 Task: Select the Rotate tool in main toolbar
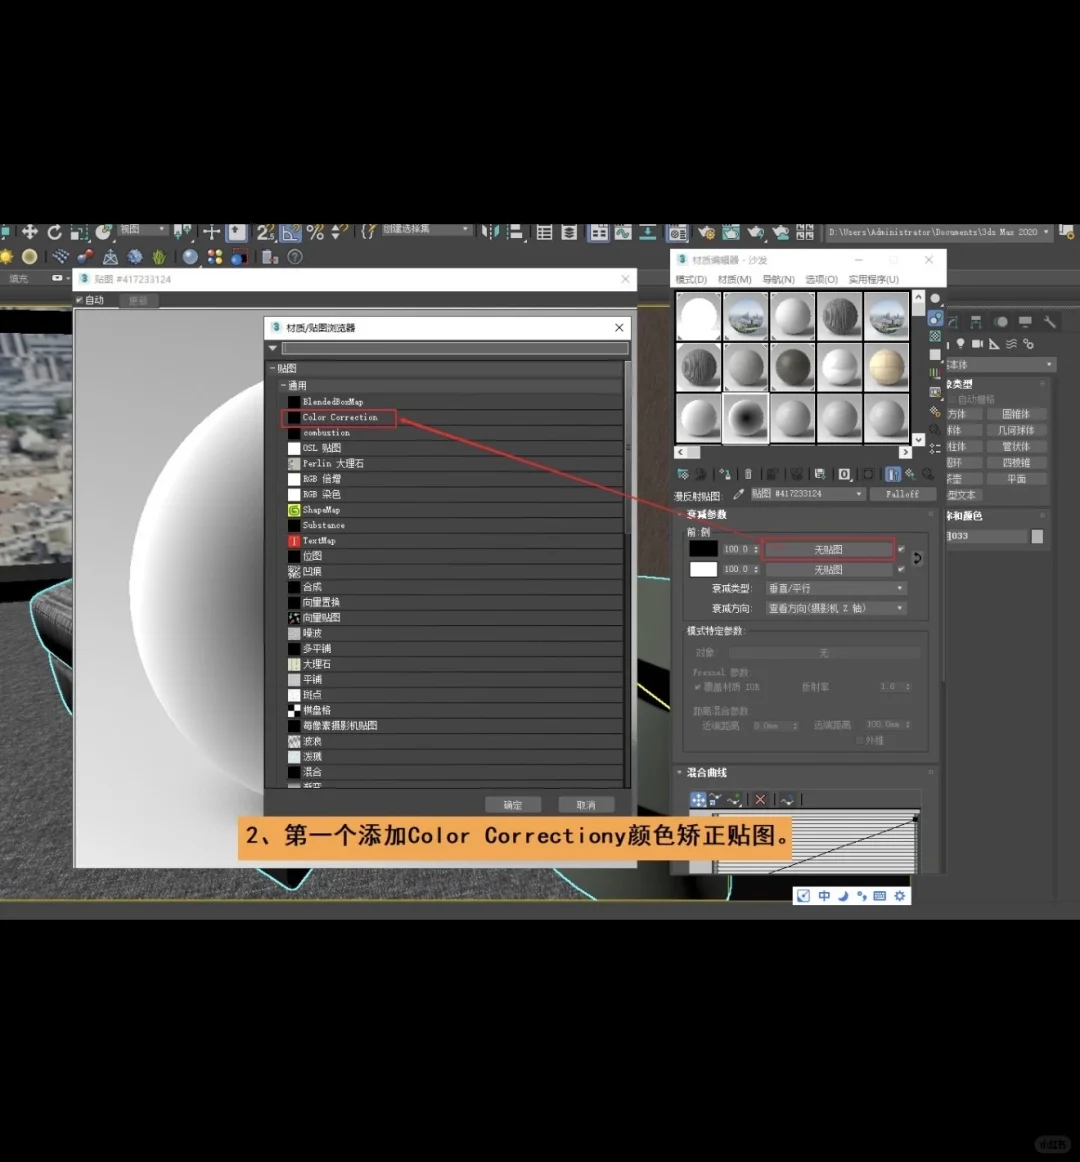(54, 232)
